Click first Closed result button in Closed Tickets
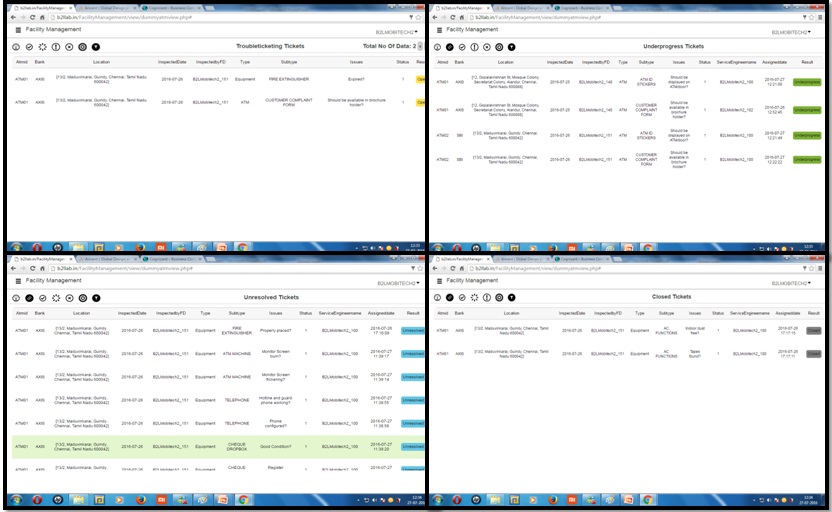The height and width of the screenshot is (512, 832). [813, 328]
